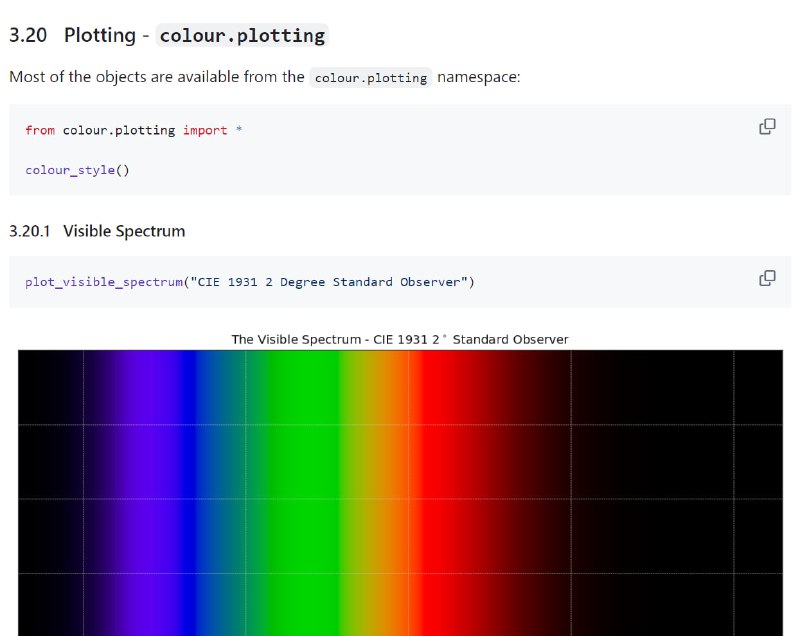Click the 'import' keyword in code

pyautogui.click(x=205, y=130)
